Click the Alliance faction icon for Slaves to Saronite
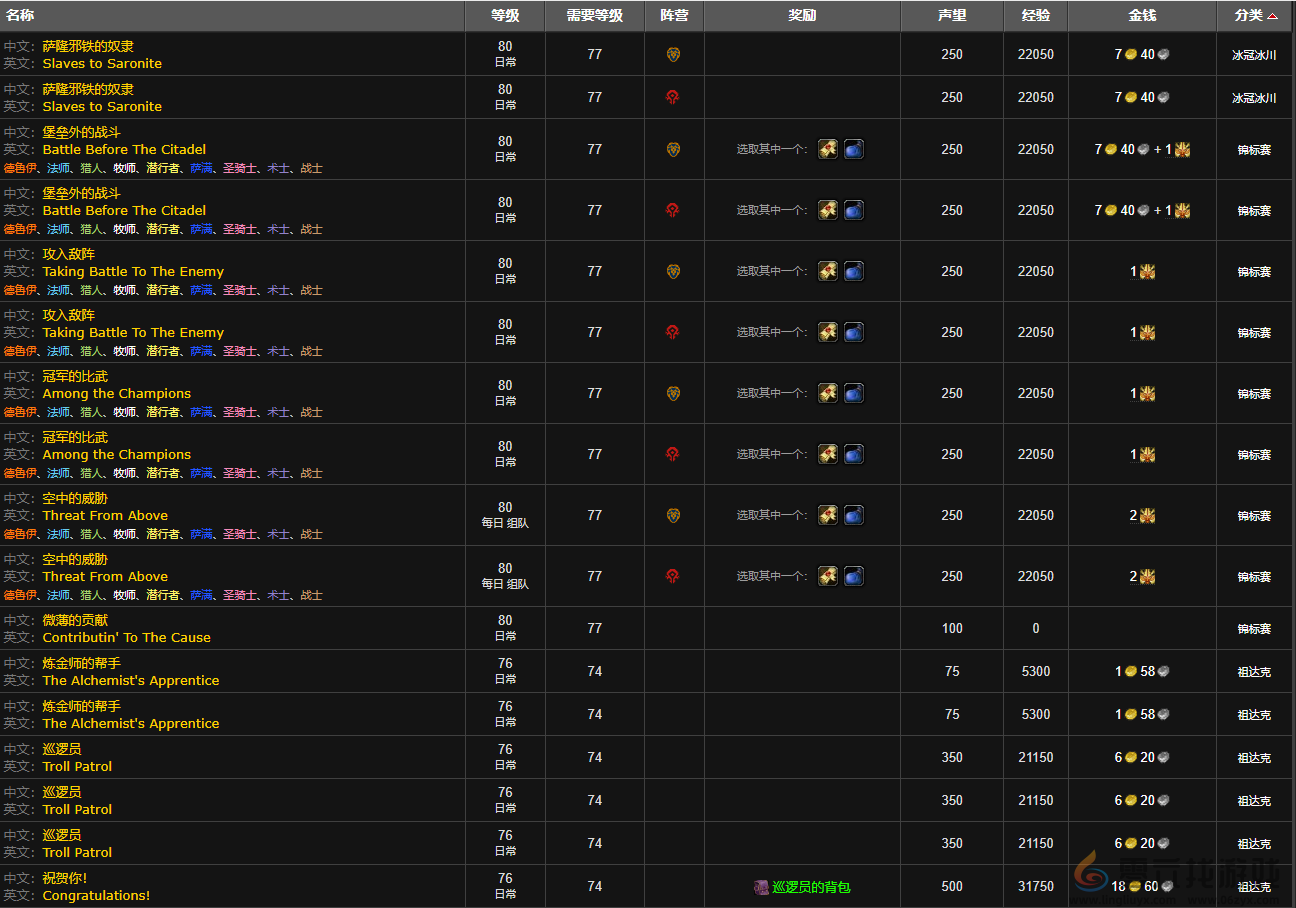Screen dimensions: 1296x908 coord(673,54)
